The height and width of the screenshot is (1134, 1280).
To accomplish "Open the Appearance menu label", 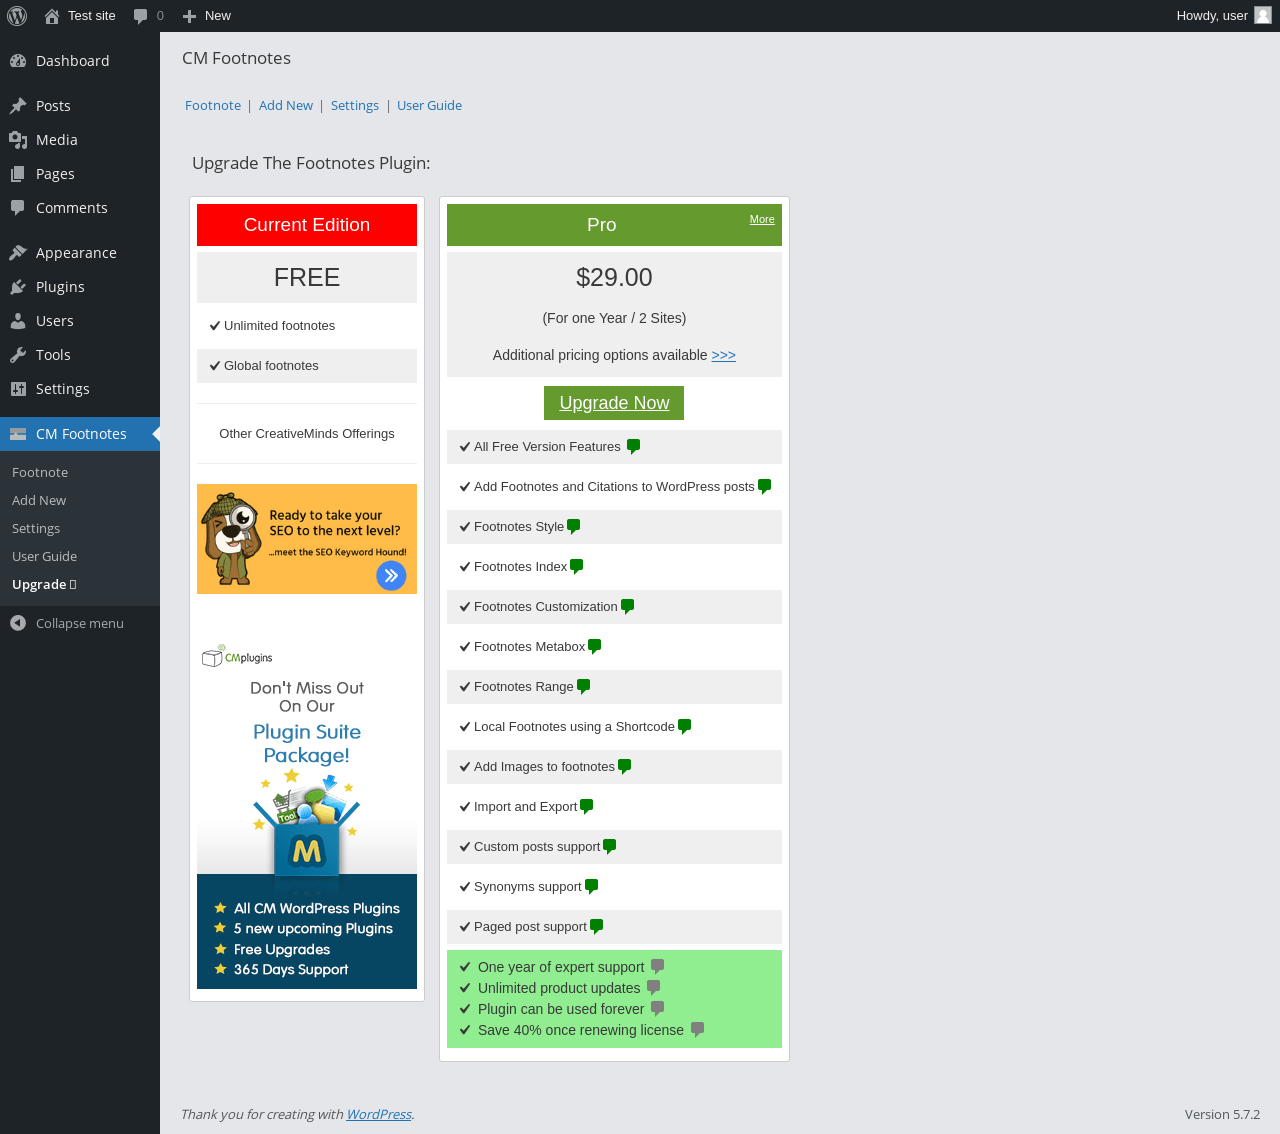I will (76, 253).
